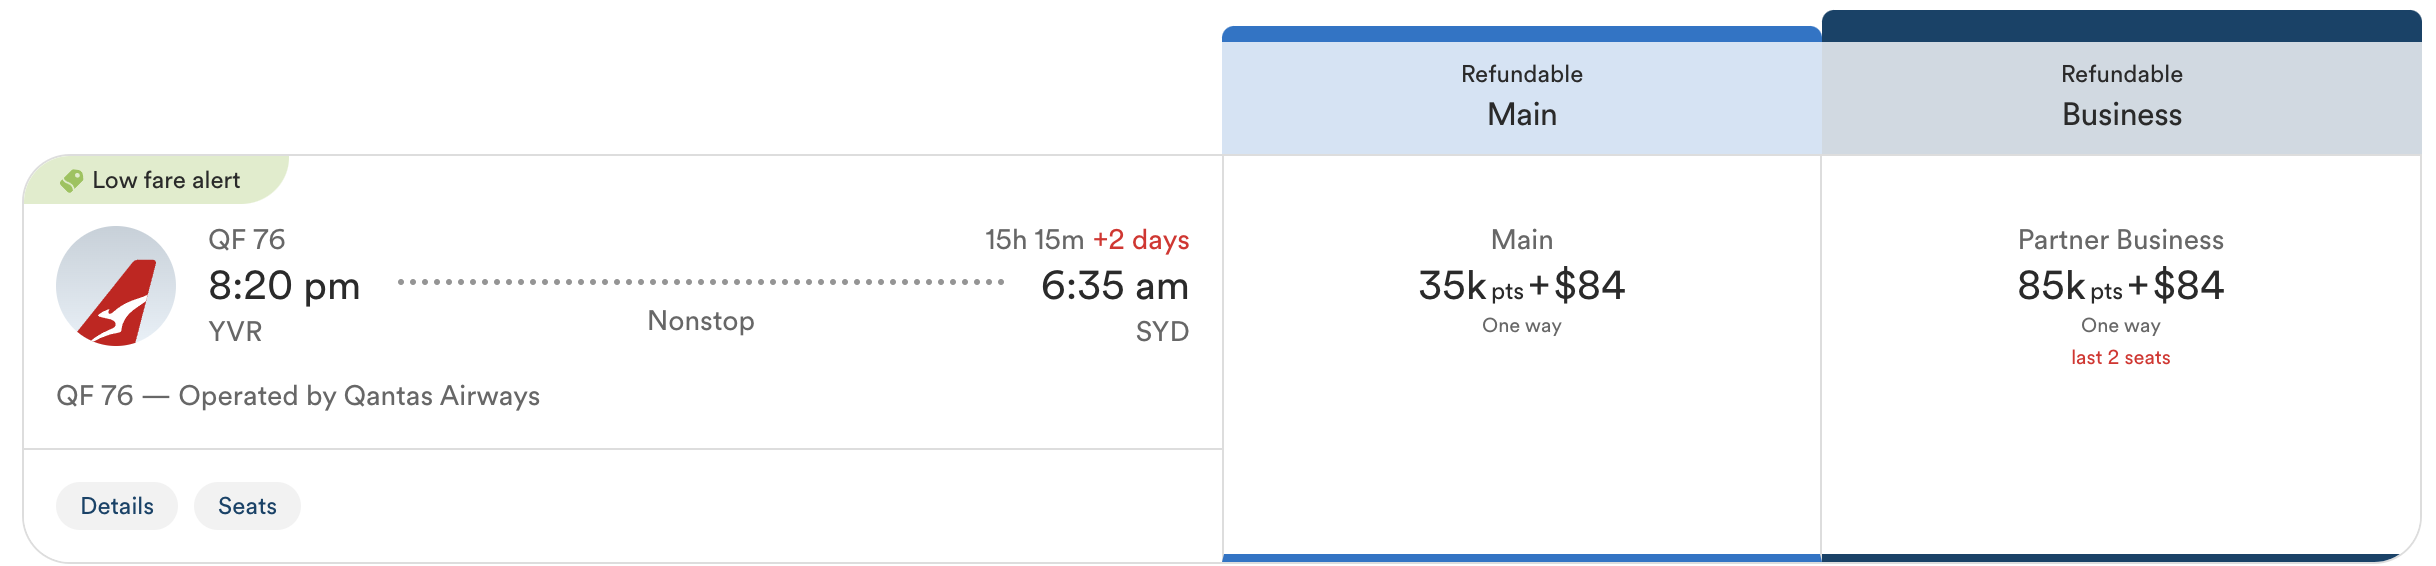Image resolution: width=2436 pixels, height=566 pixels.
Task: Click the +2 days arrival indicator
Action: click(x=1141, y=240)
